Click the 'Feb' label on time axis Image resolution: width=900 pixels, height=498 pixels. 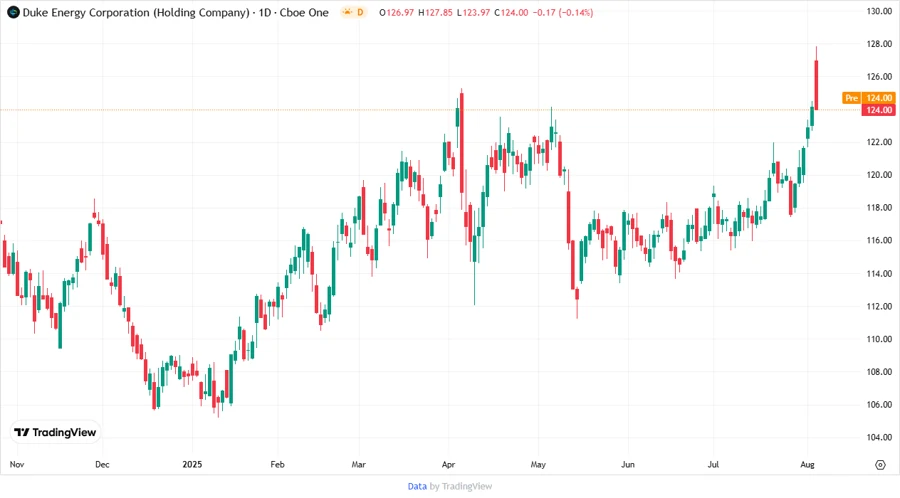click(x=277, y=464)
